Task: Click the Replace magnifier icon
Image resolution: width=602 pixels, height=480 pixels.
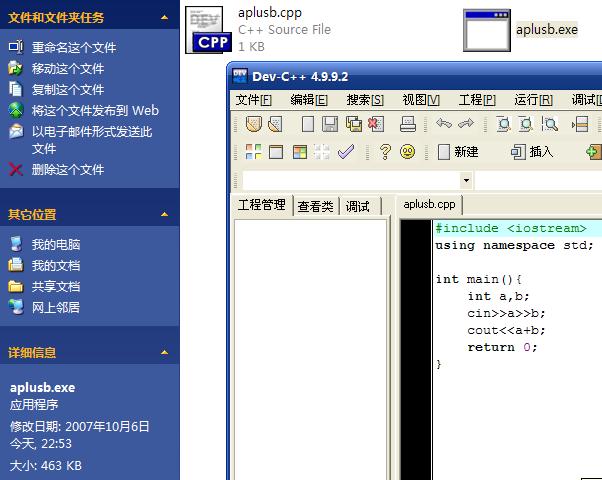Action: click(x=526, y=124)
